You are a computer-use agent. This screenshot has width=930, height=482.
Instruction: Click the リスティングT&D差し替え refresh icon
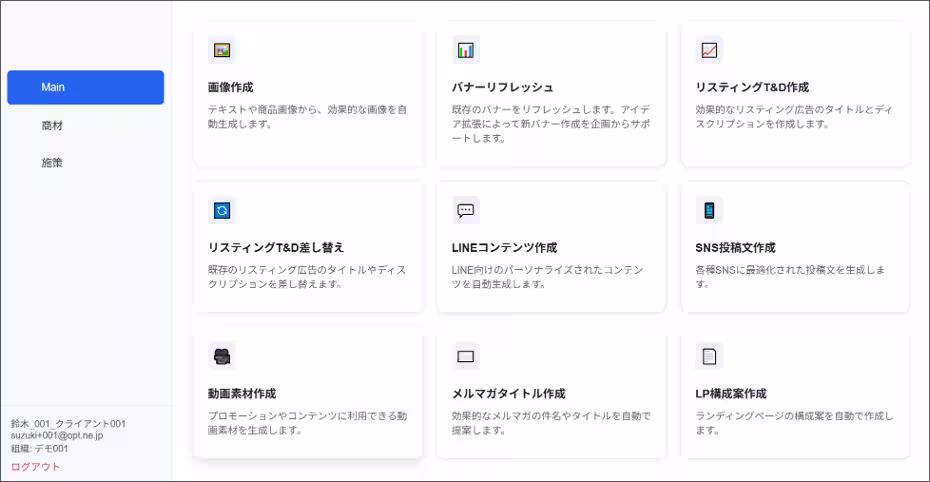coord(222,210)
